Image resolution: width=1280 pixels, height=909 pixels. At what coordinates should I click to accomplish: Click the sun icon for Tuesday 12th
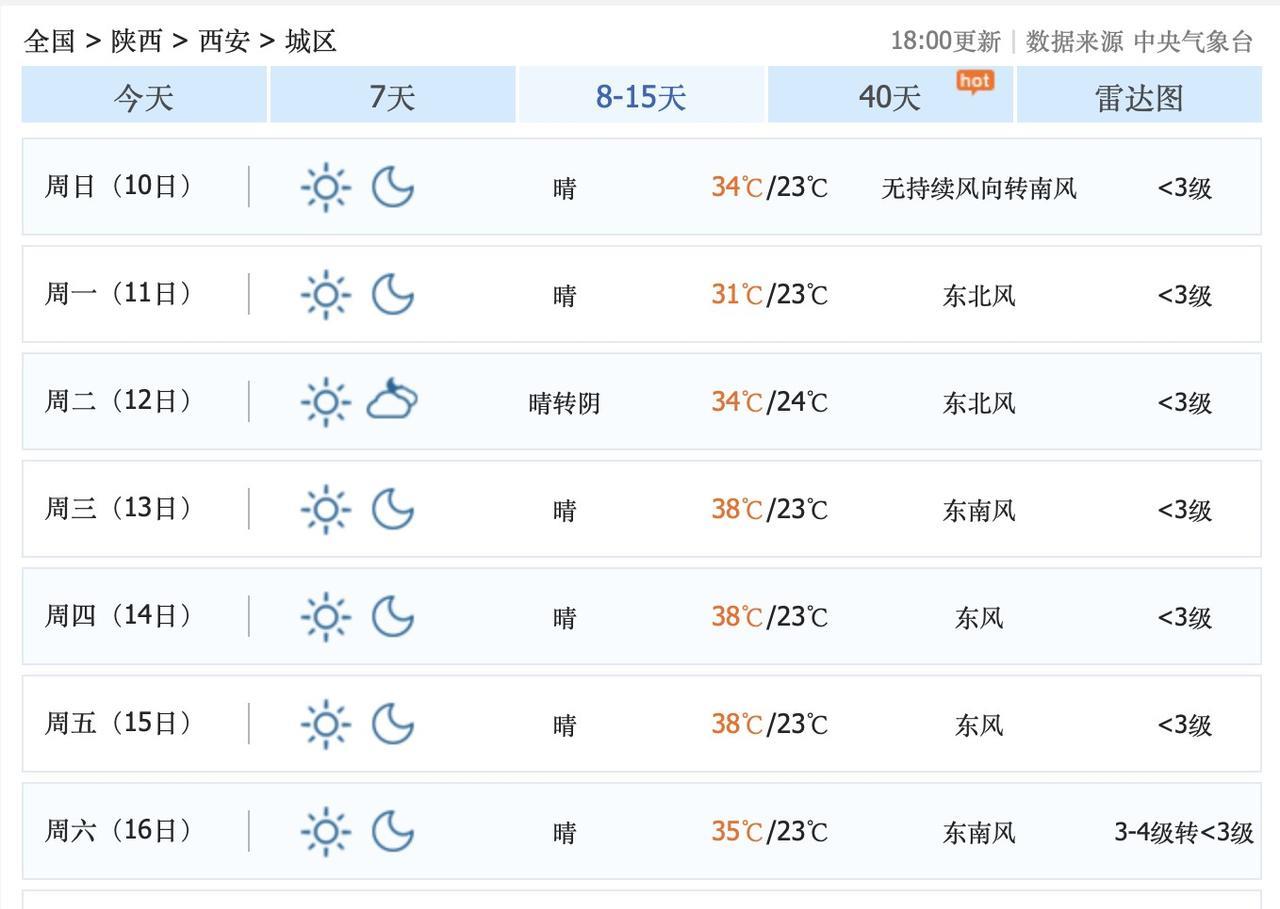pyautogui.click(x=325, y=402)
